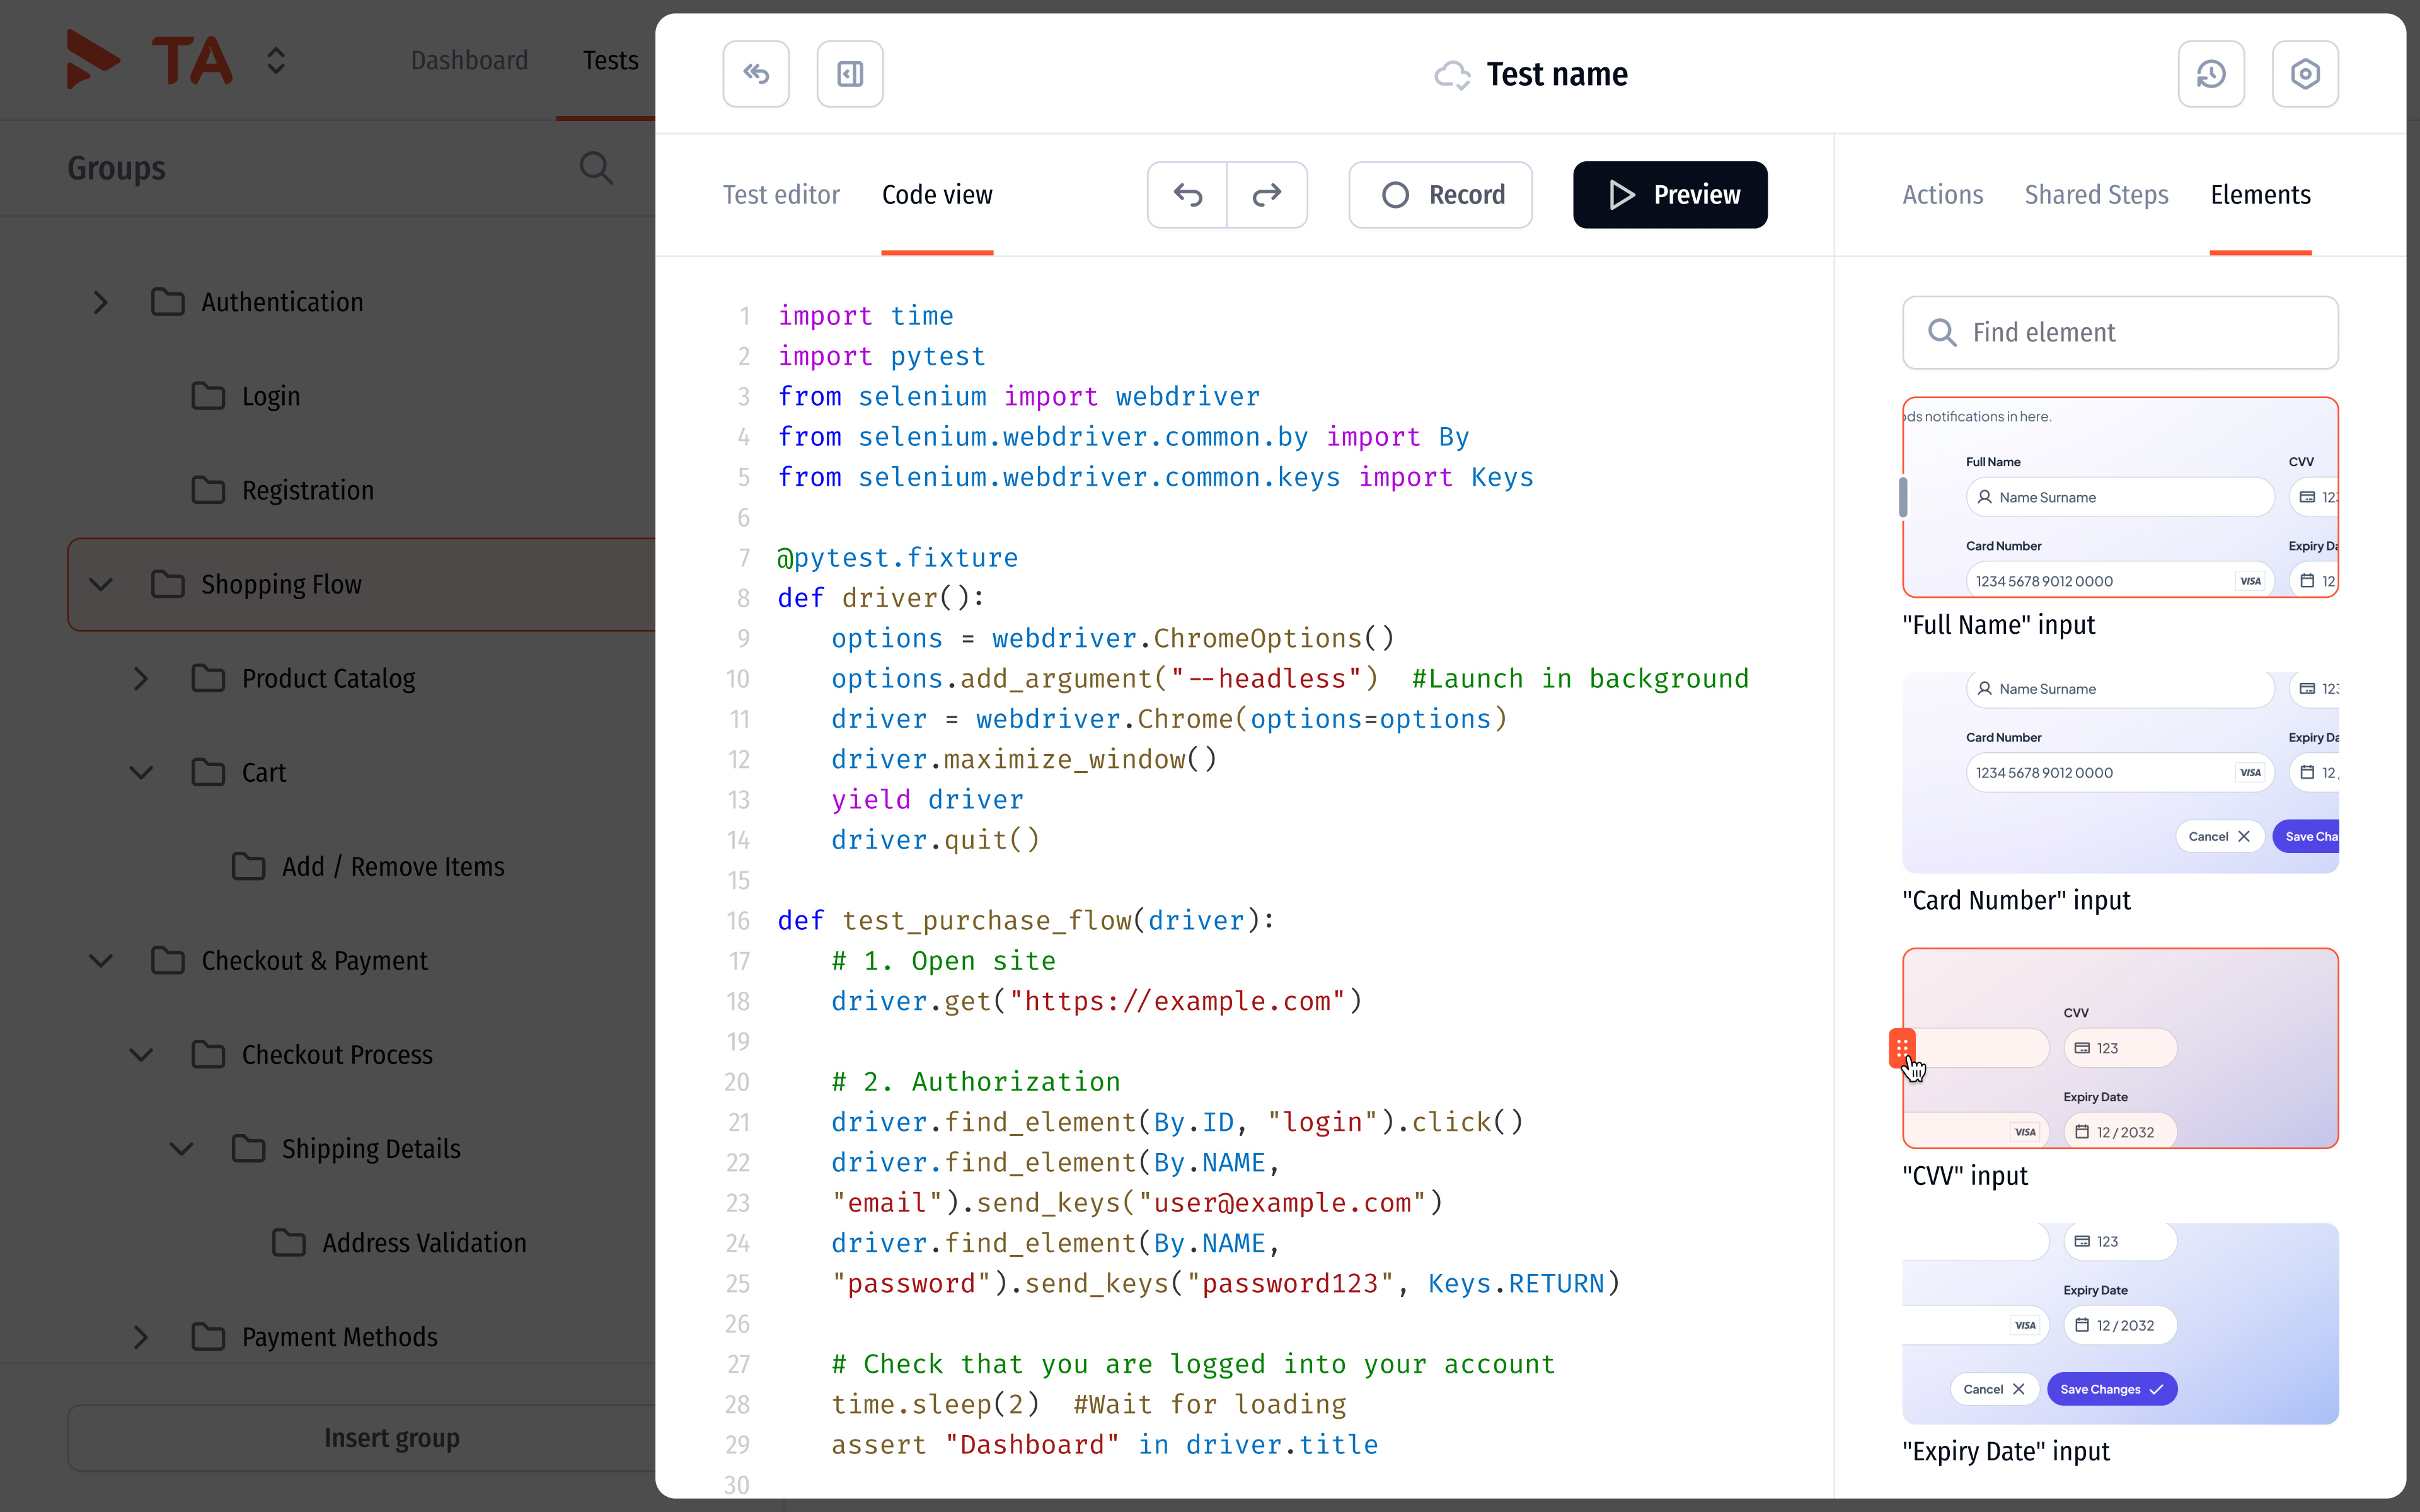Select the "CVV" input element thumbnail
The width and height of the screenshot is (2420, 1512).
[x=2120, y=1048]
